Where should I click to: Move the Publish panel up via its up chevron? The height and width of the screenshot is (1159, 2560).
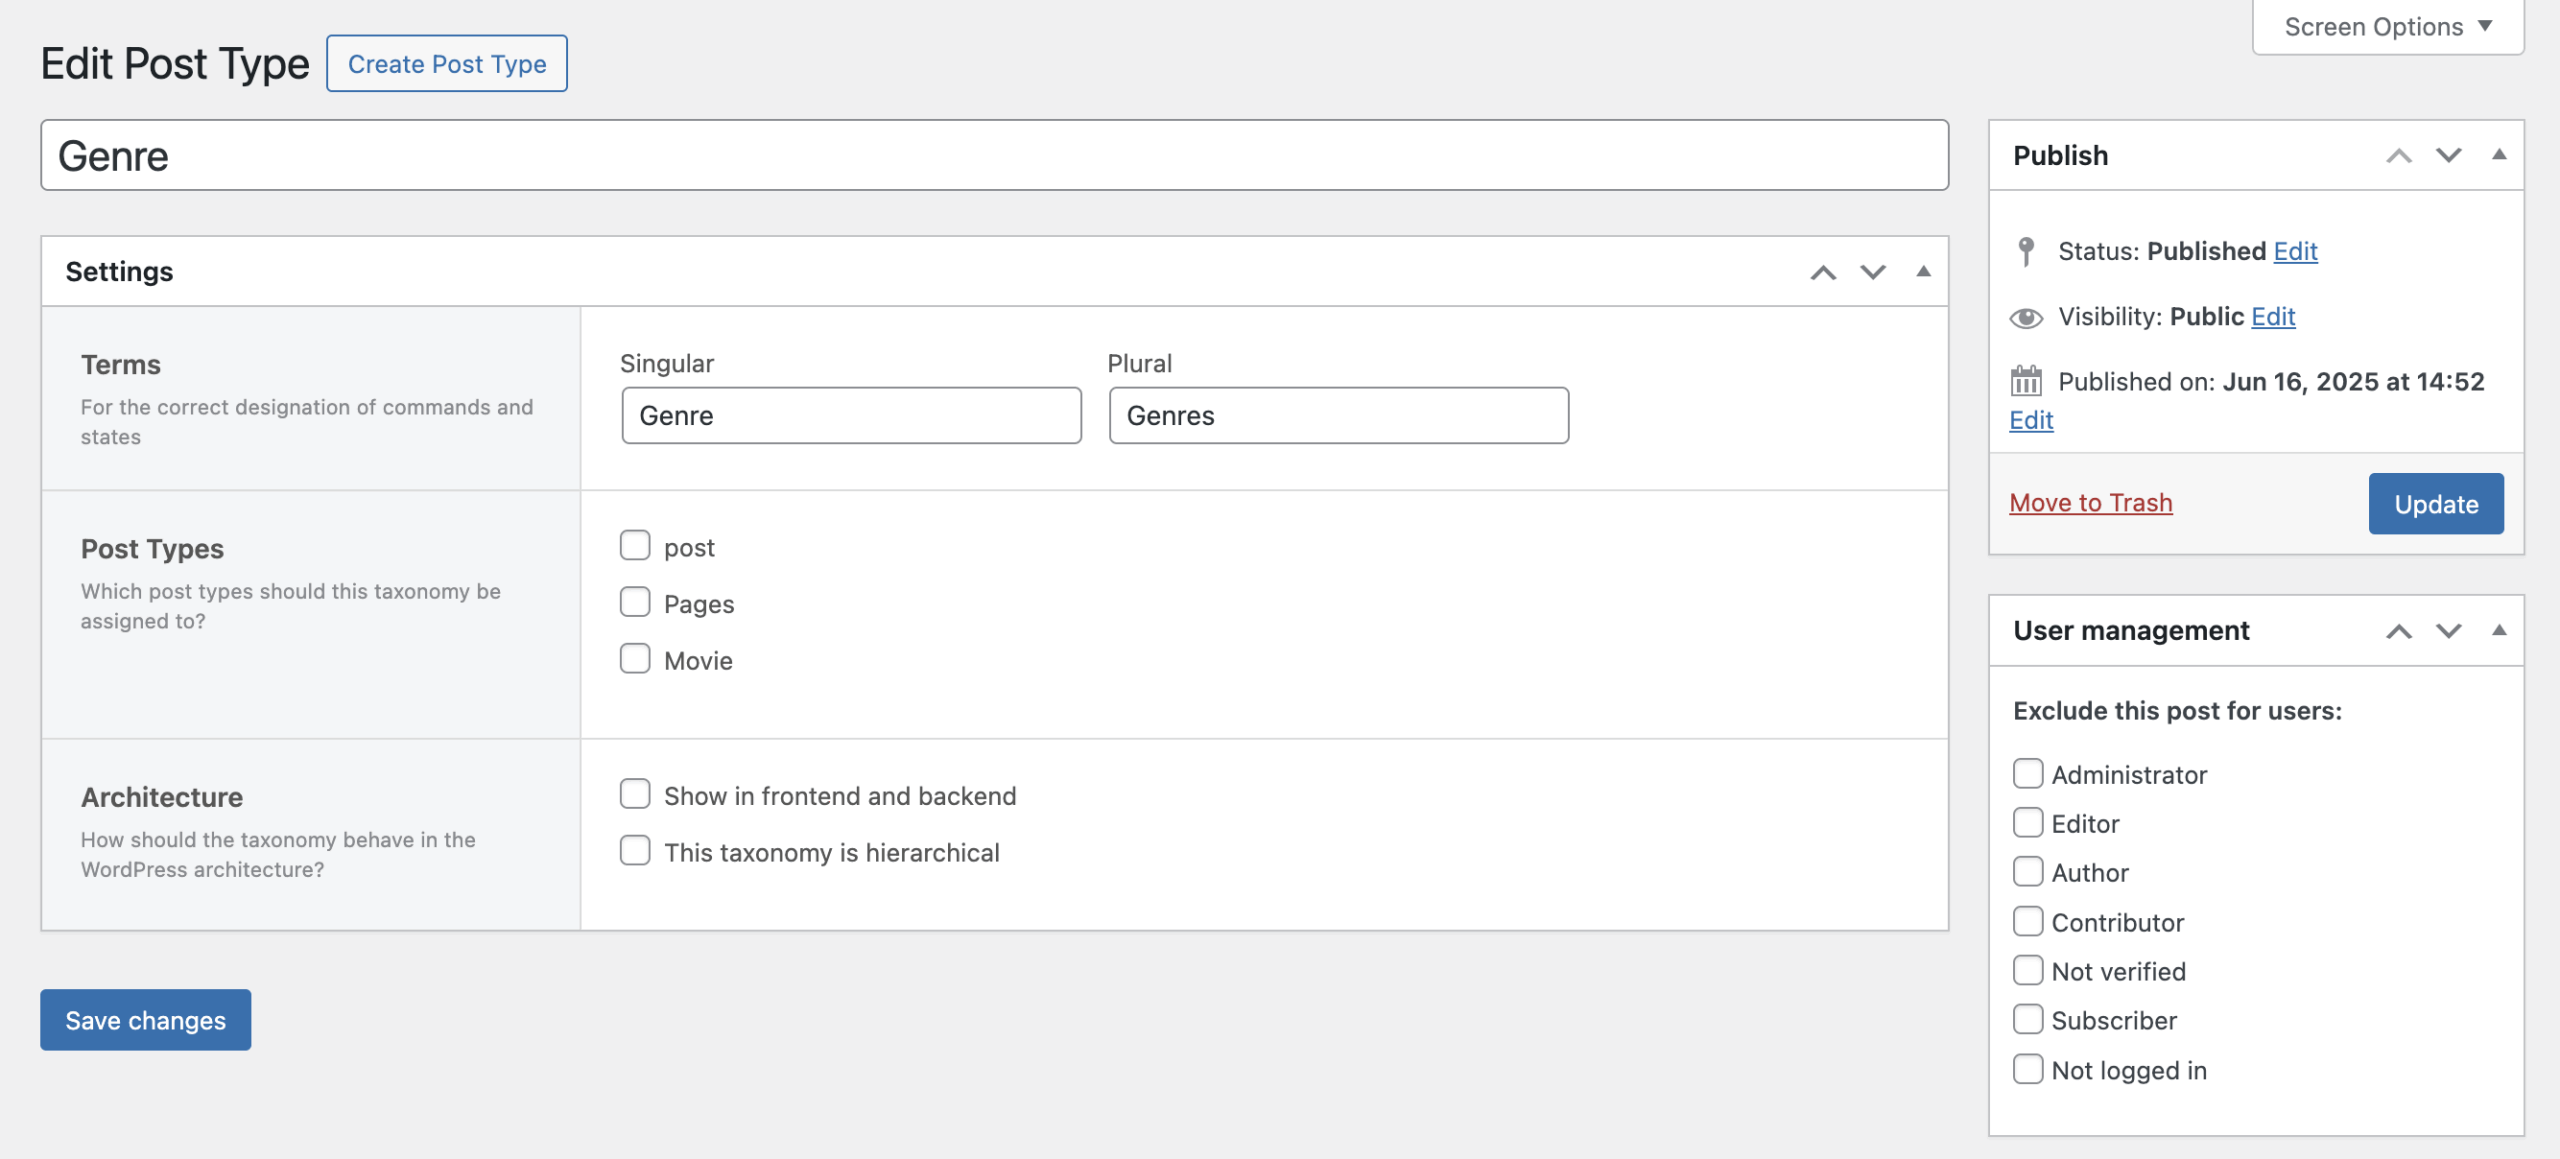[x=2399, y=155]
